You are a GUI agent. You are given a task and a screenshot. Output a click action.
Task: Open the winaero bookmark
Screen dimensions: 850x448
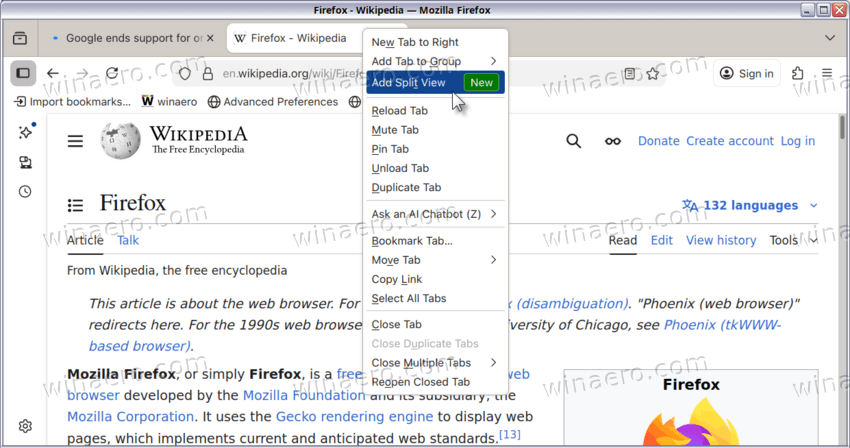coord(169,102)
